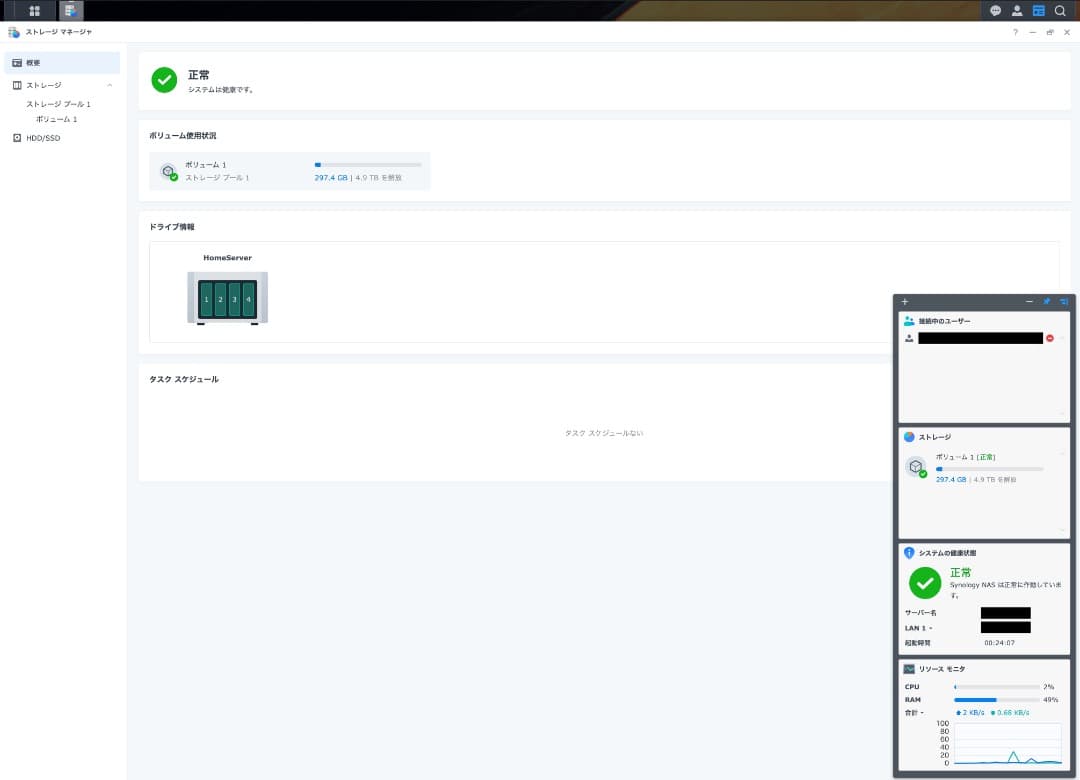
Task: Open the LAN 1 dropdown in health widget
Action: [x=927, y=628]
